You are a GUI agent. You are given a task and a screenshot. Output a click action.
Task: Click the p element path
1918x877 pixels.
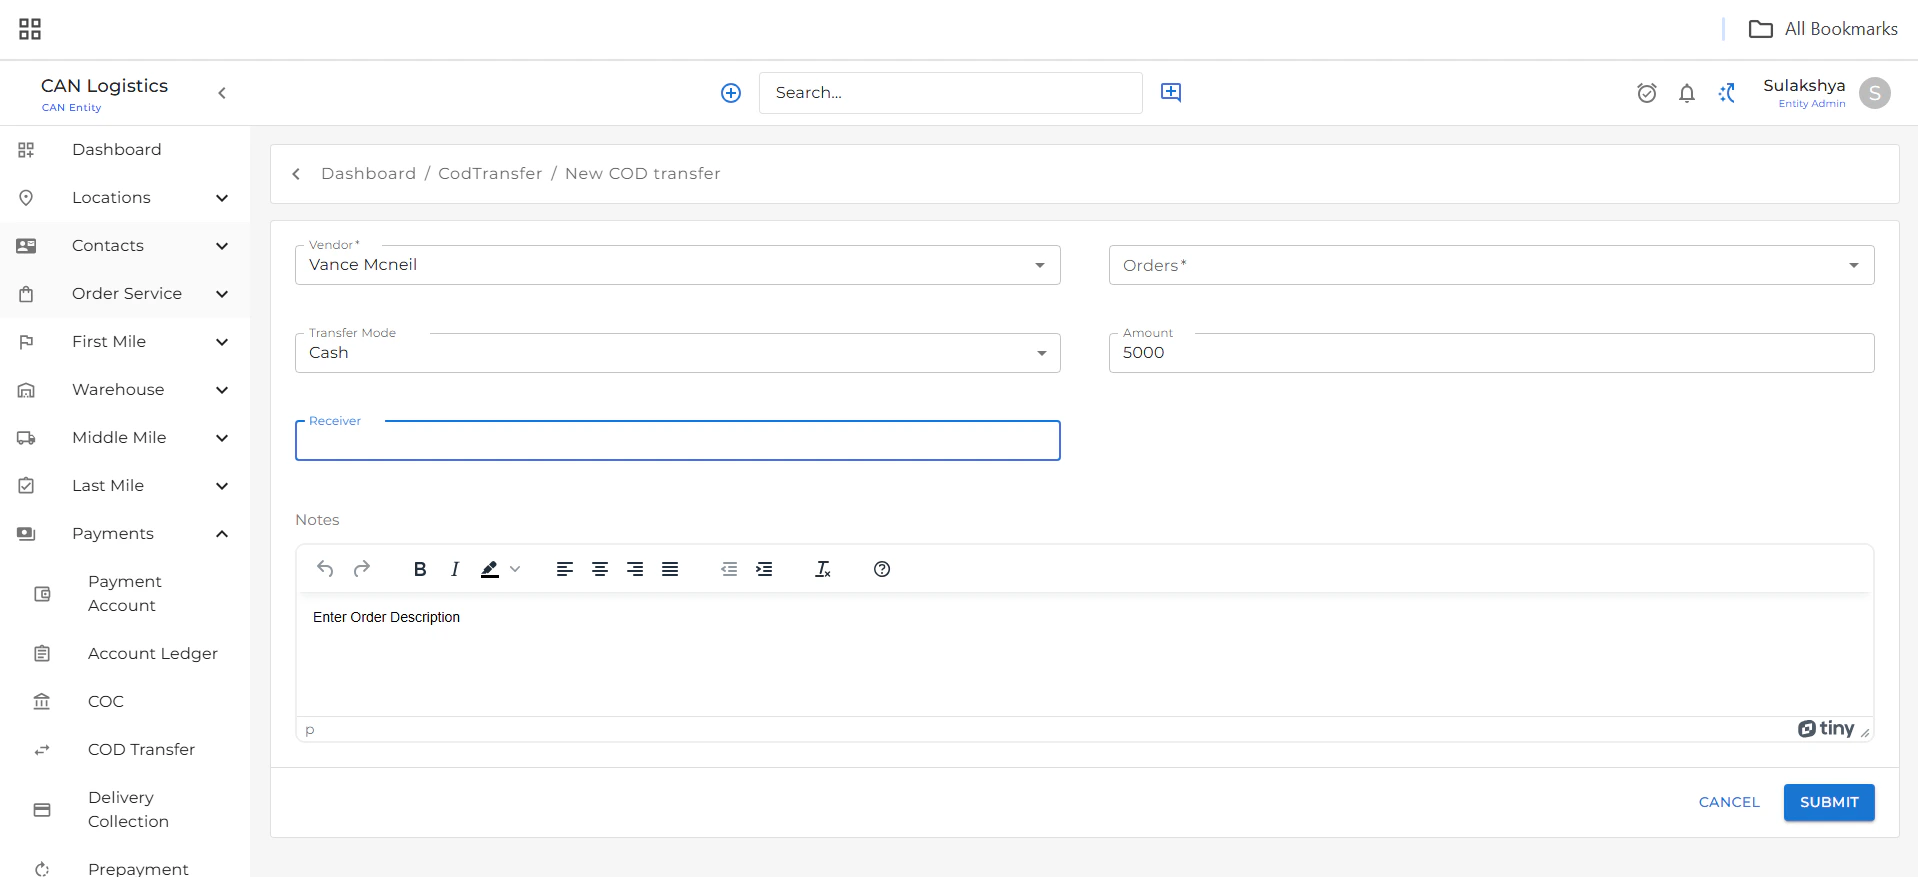(310, 730)
